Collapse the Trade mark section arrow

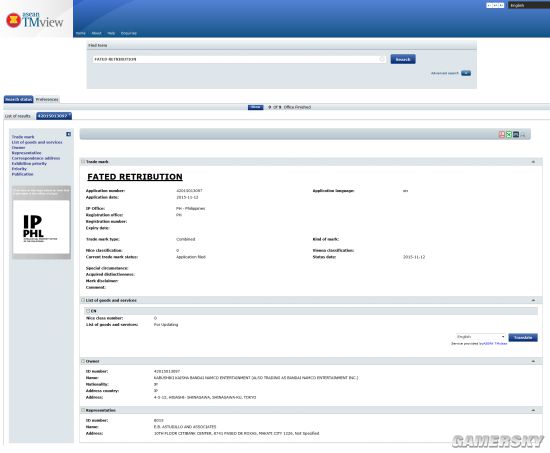533,162
